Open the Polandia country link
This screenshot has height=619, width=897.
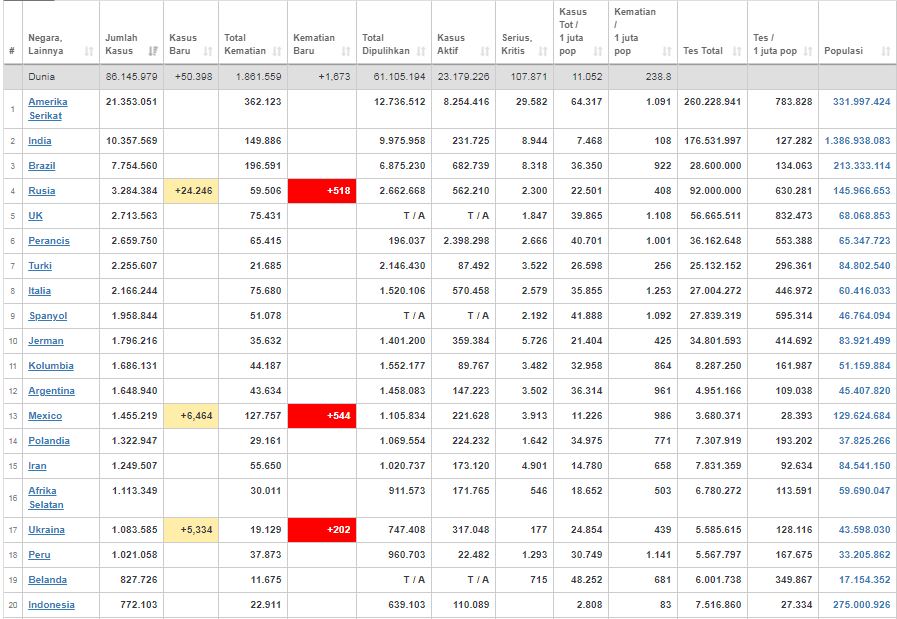(x=49, y=441)
